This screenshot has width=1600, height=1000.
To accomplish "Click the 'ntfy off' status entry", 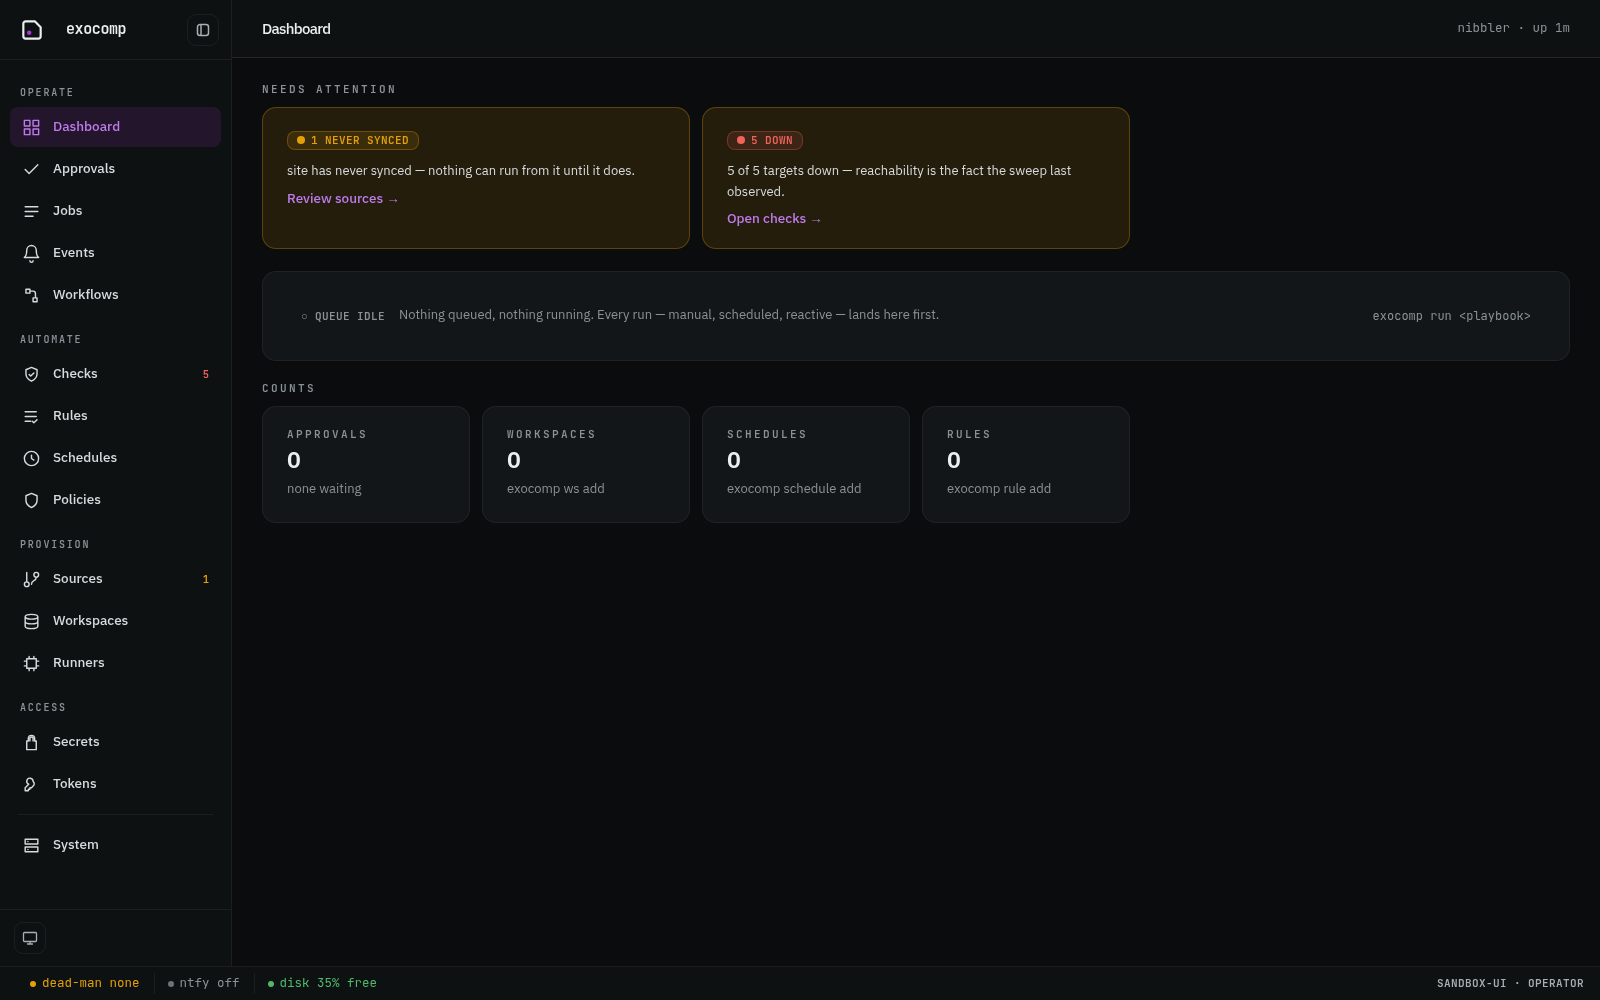I will coord(204,984).
